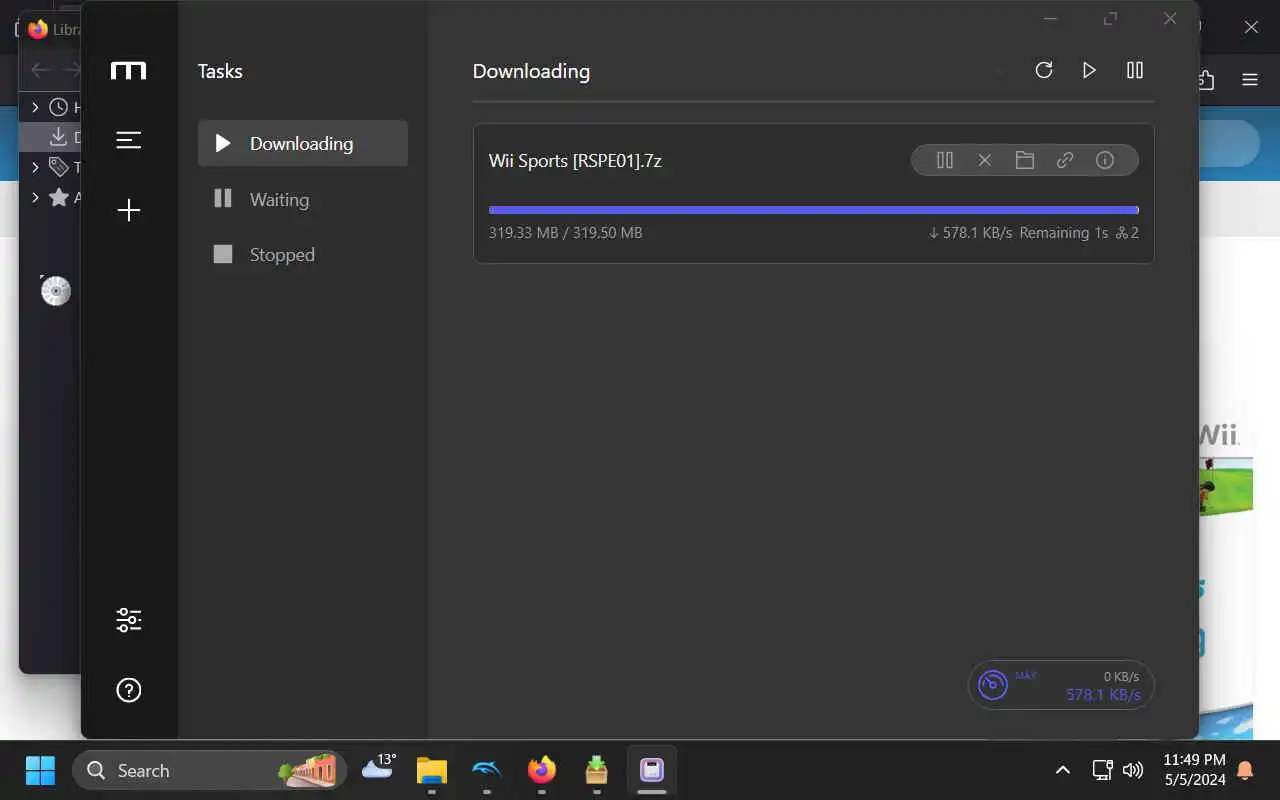
Task: Pause all tasks with the header pause icon
Action: [x=1134, y=70]
